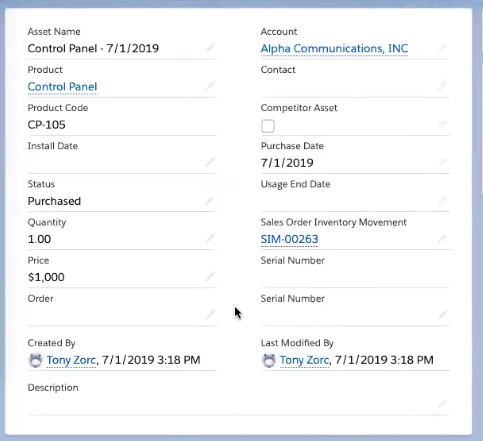Open SIM-00263 inventory movement link
Screen dimensions: 483x441
[289, 239]
